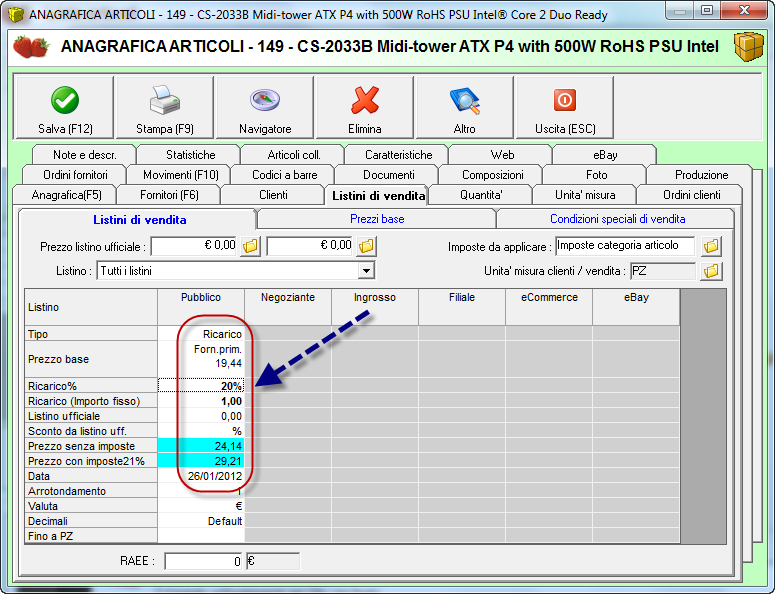Click the Ingrosso column header
The width and height of the screenshot is (775, 594).
(375, 307)
